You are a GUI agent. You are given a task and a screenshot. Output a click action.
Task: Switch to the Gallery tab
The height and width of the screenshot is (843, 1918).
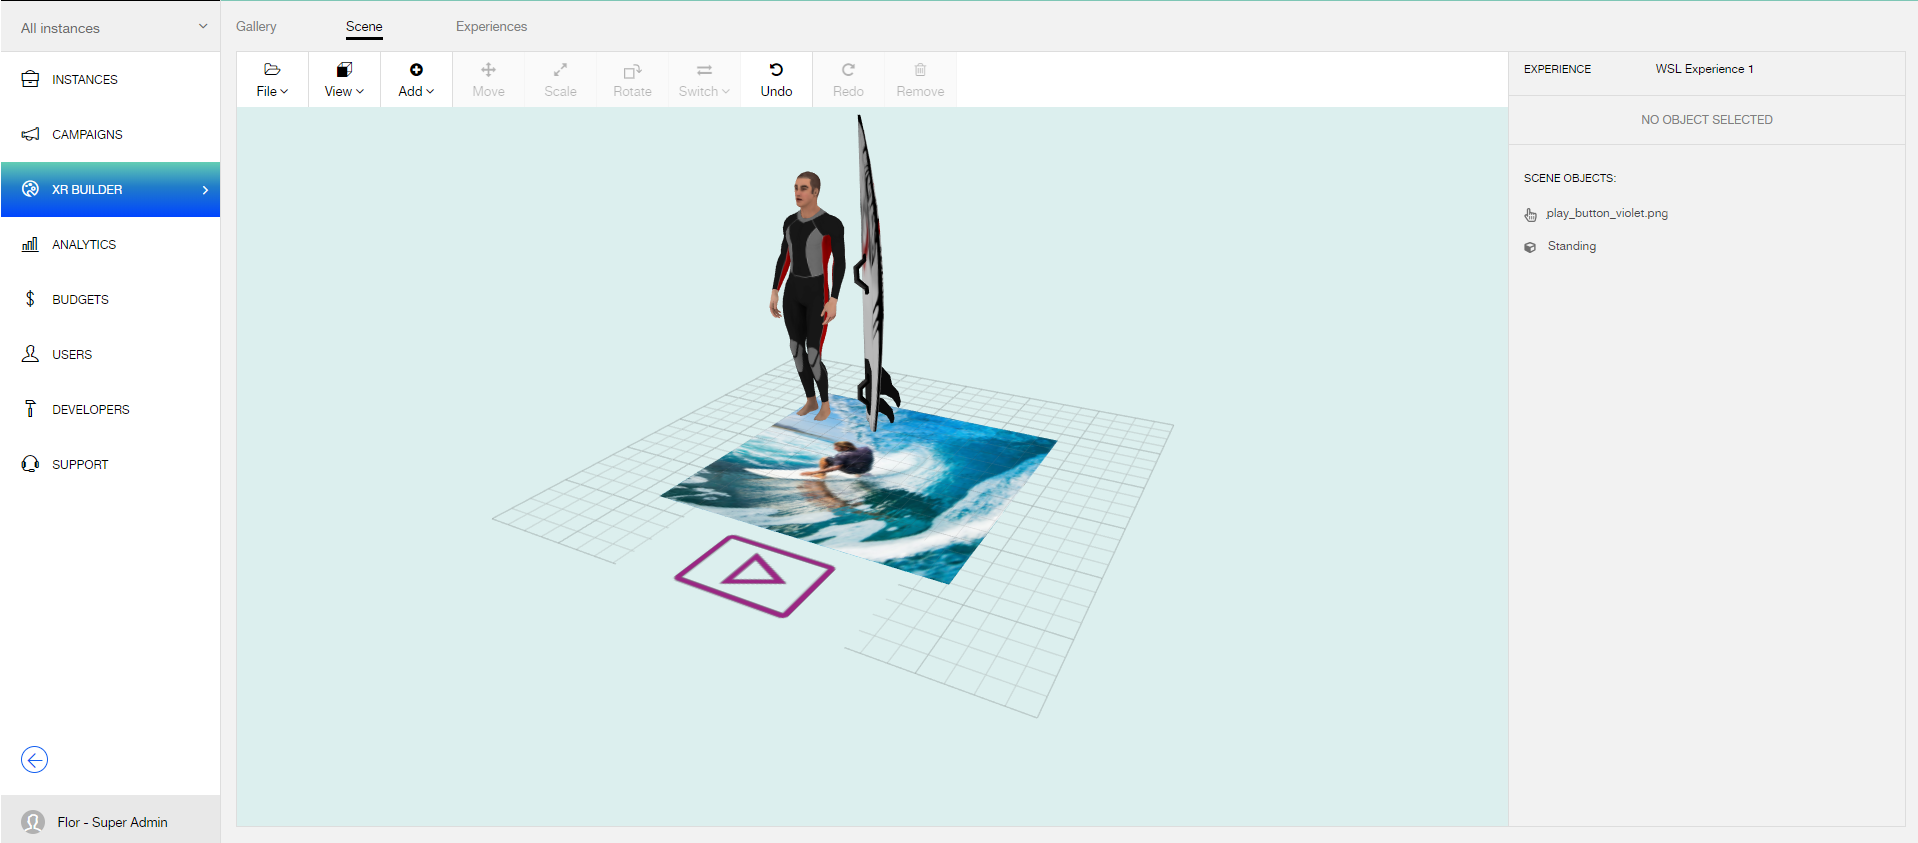click(256, 27)
